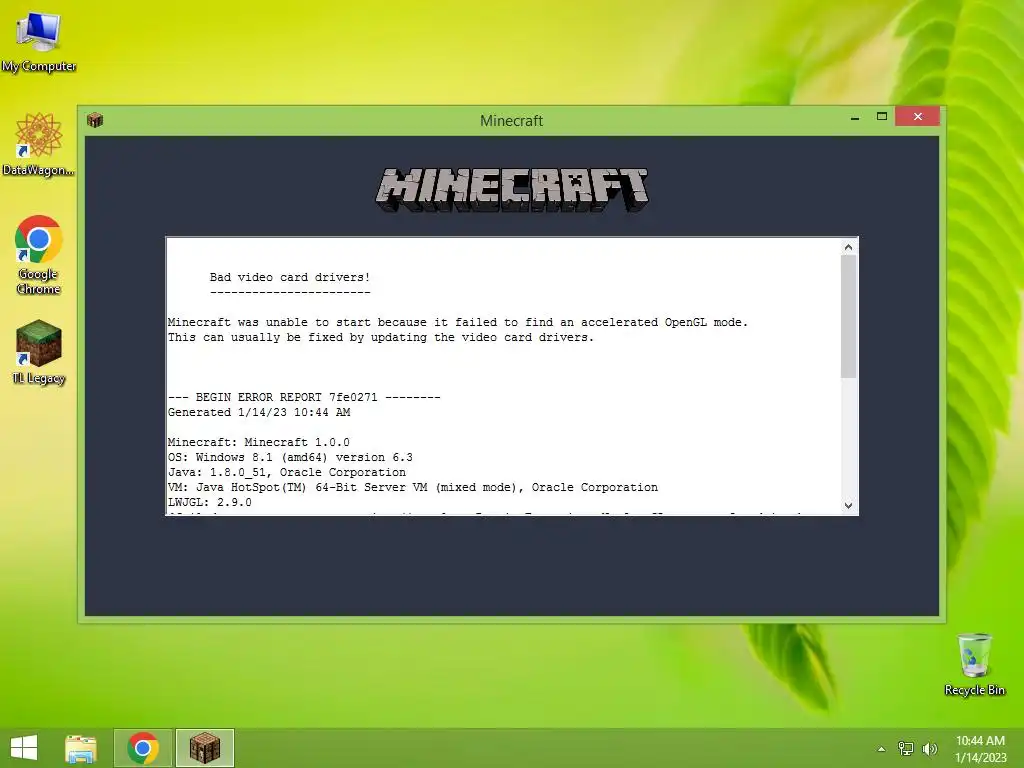Click the 'Java: 1.8.0_51, Oracle Corporation' line

coord(287,472)
